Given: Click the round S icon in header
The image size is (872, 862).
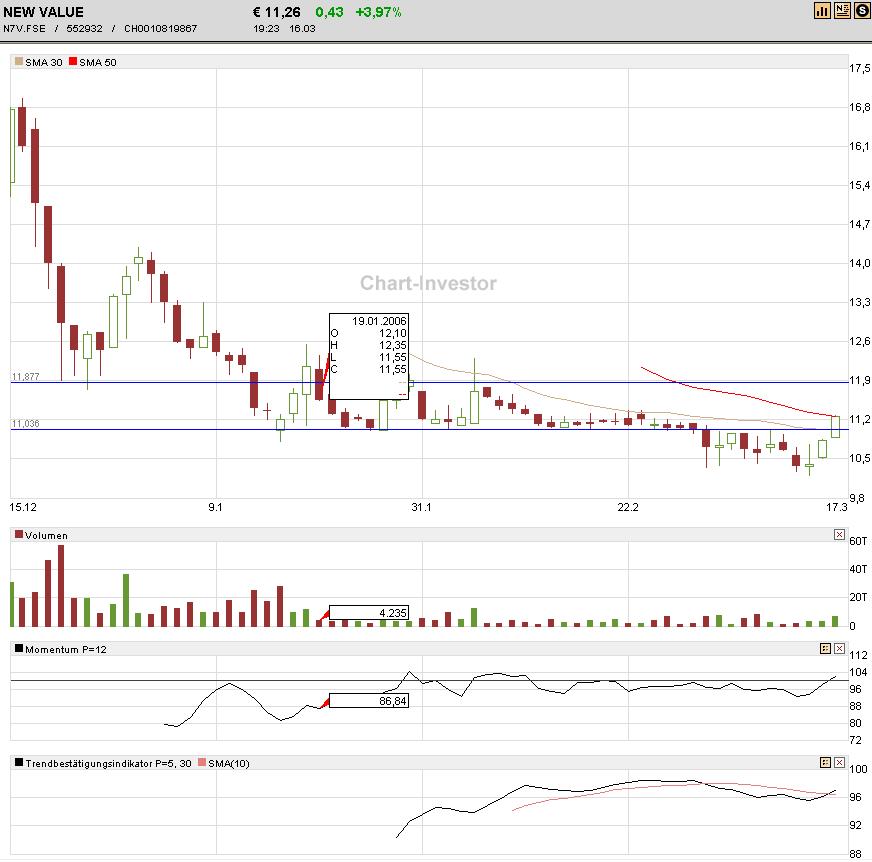Looking at the screenshot, I should tap(860, 10).
